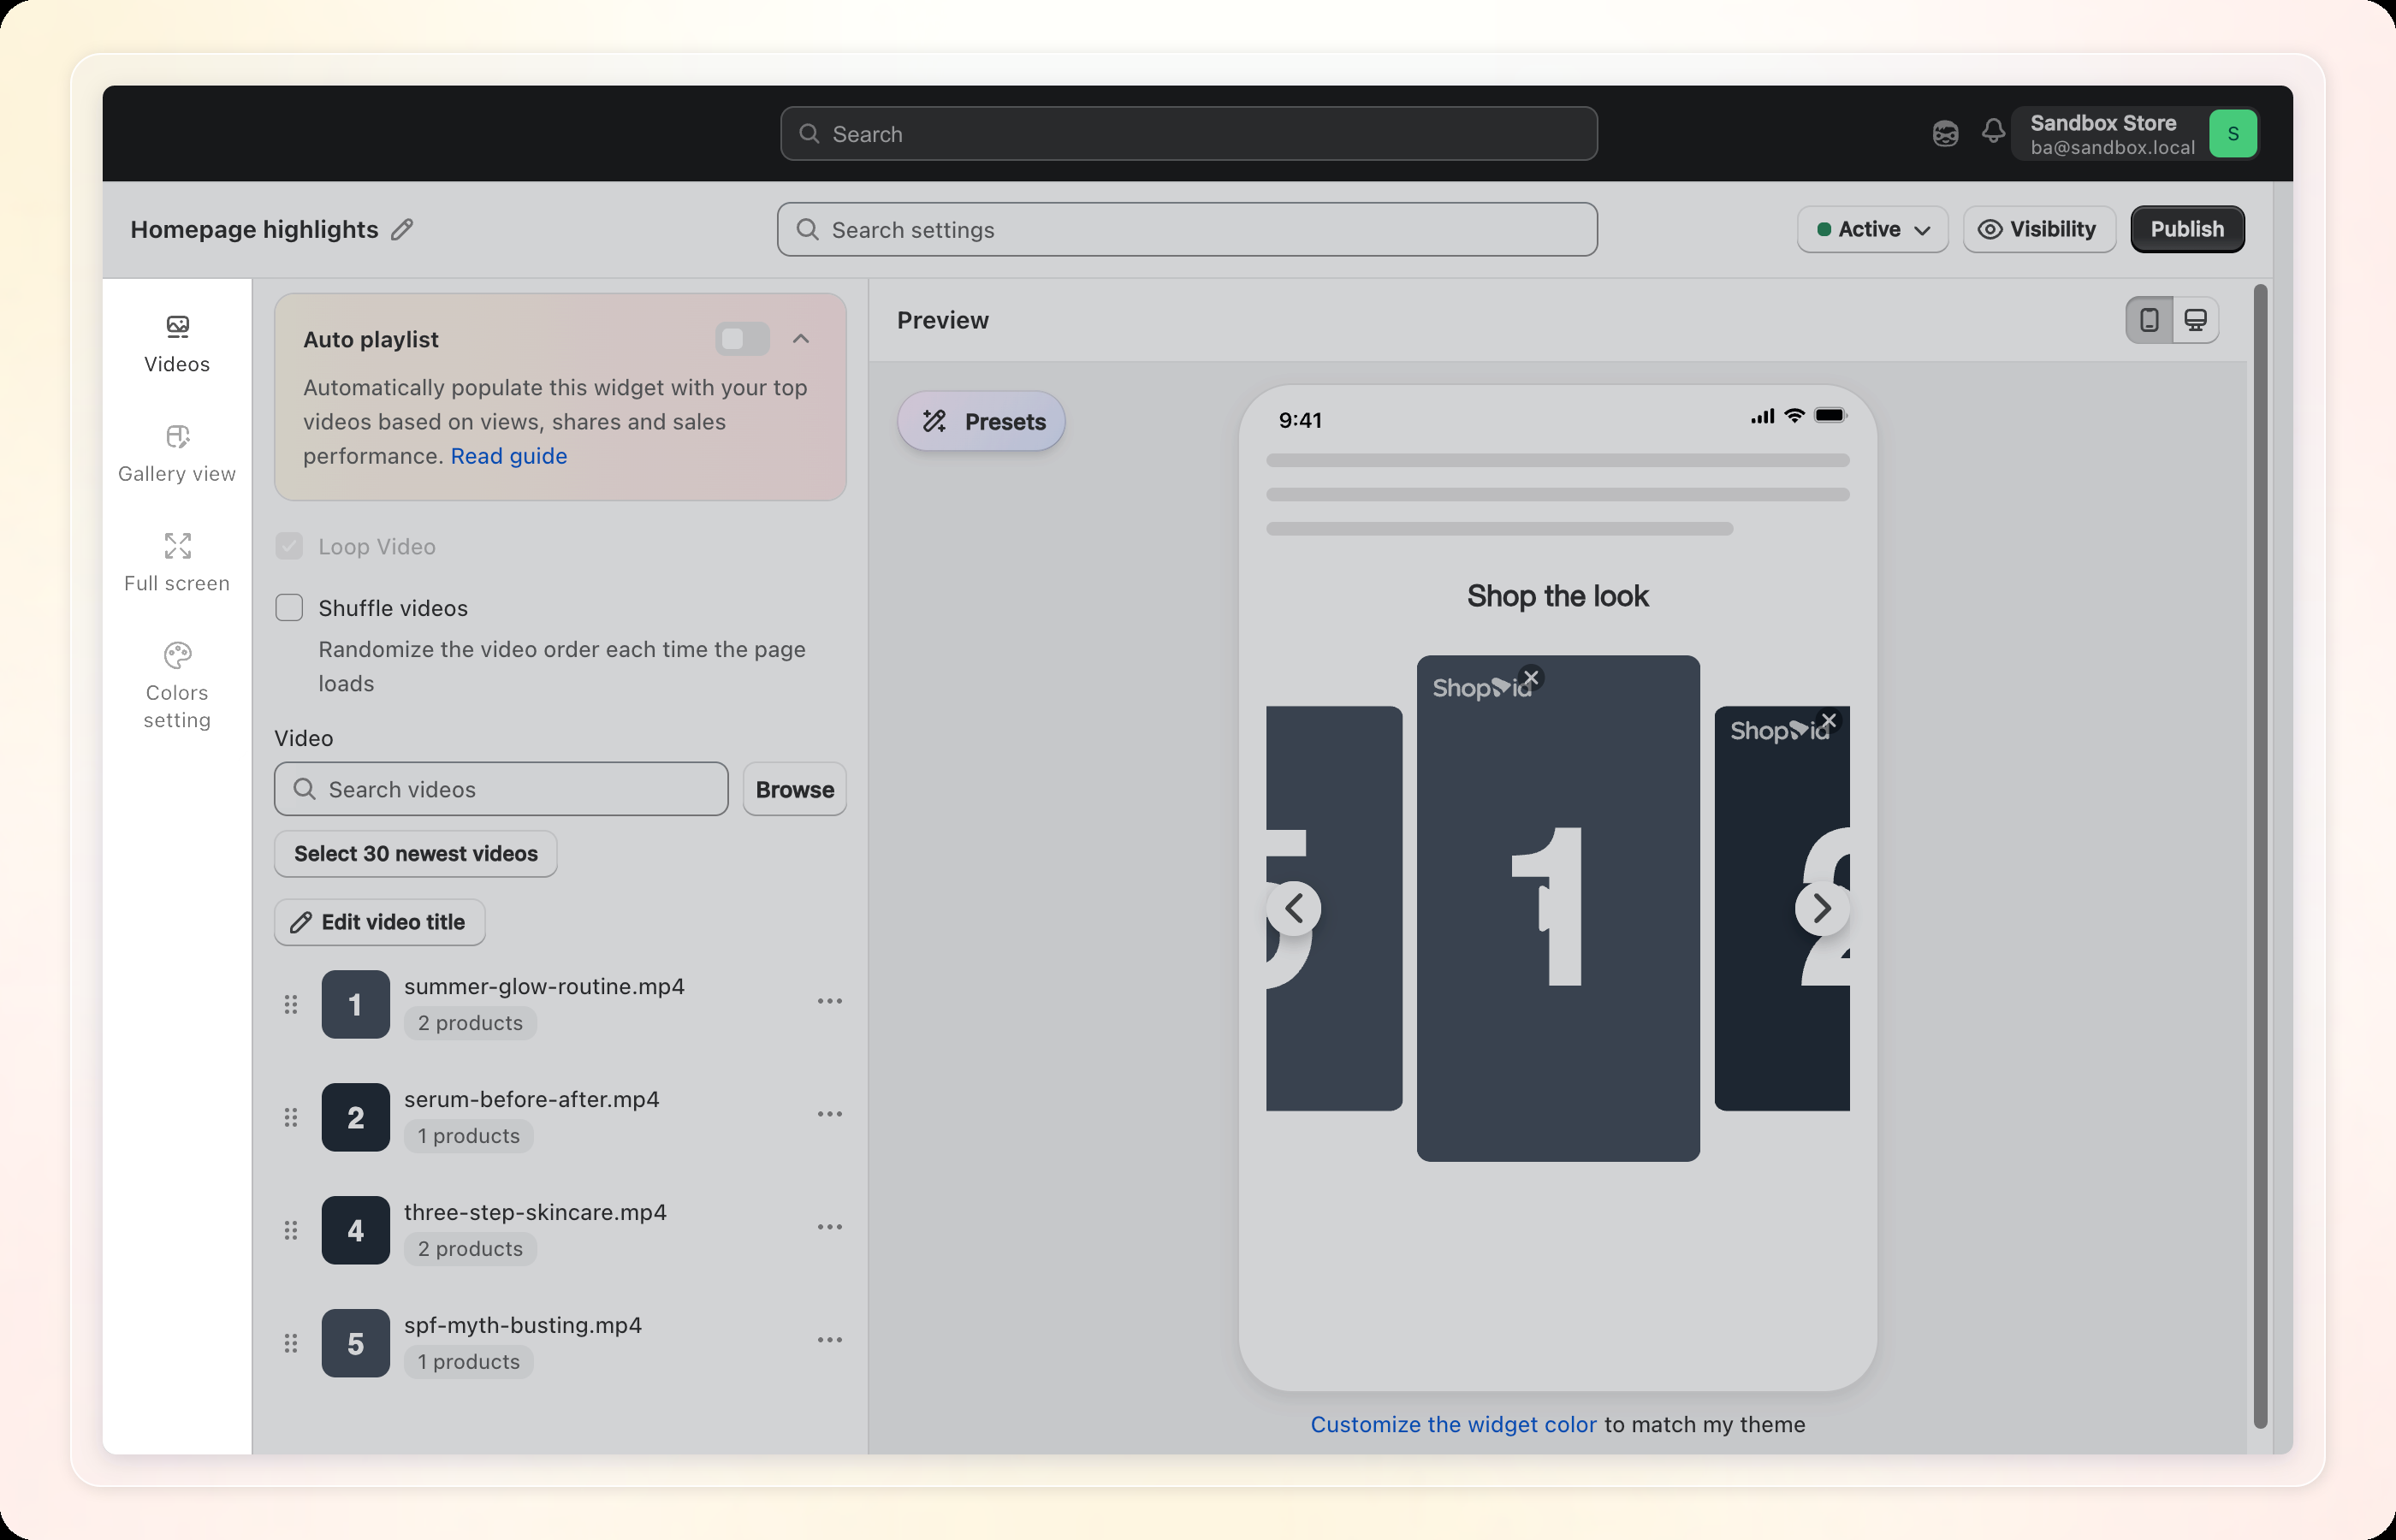Toggle the Auto playlist switch
This screenshot has width=2396, height=1540.
pyautogui.click(x=742, y=339)
